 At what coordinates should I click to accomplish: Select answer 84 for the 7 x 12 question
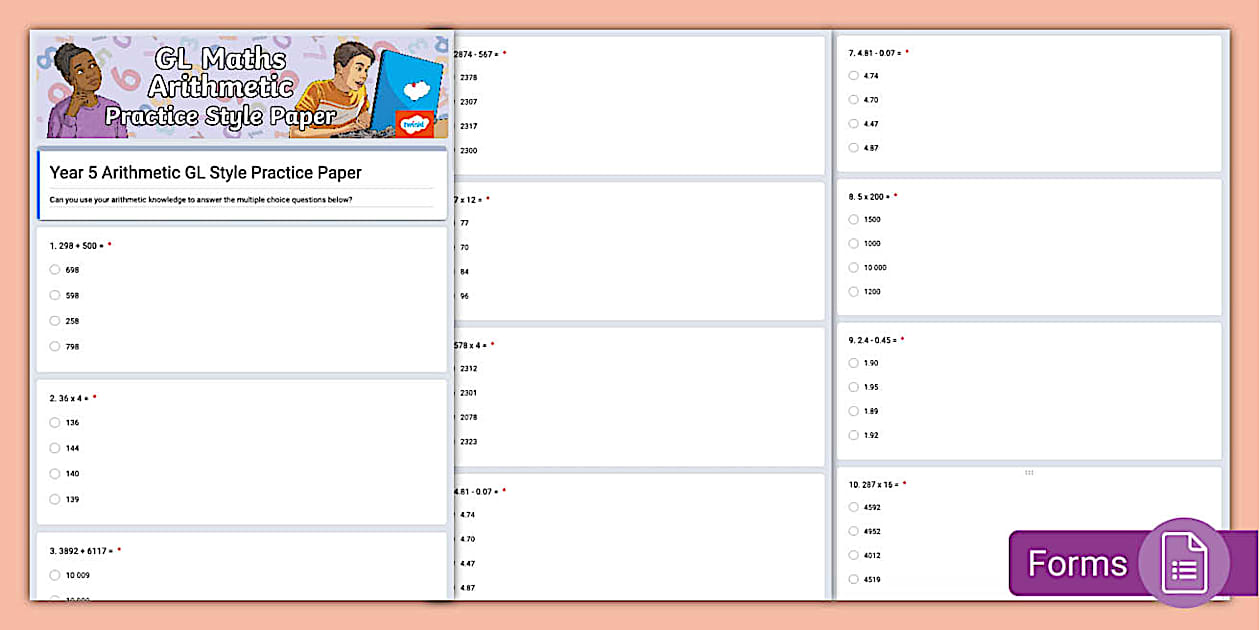tap(463, 270)
